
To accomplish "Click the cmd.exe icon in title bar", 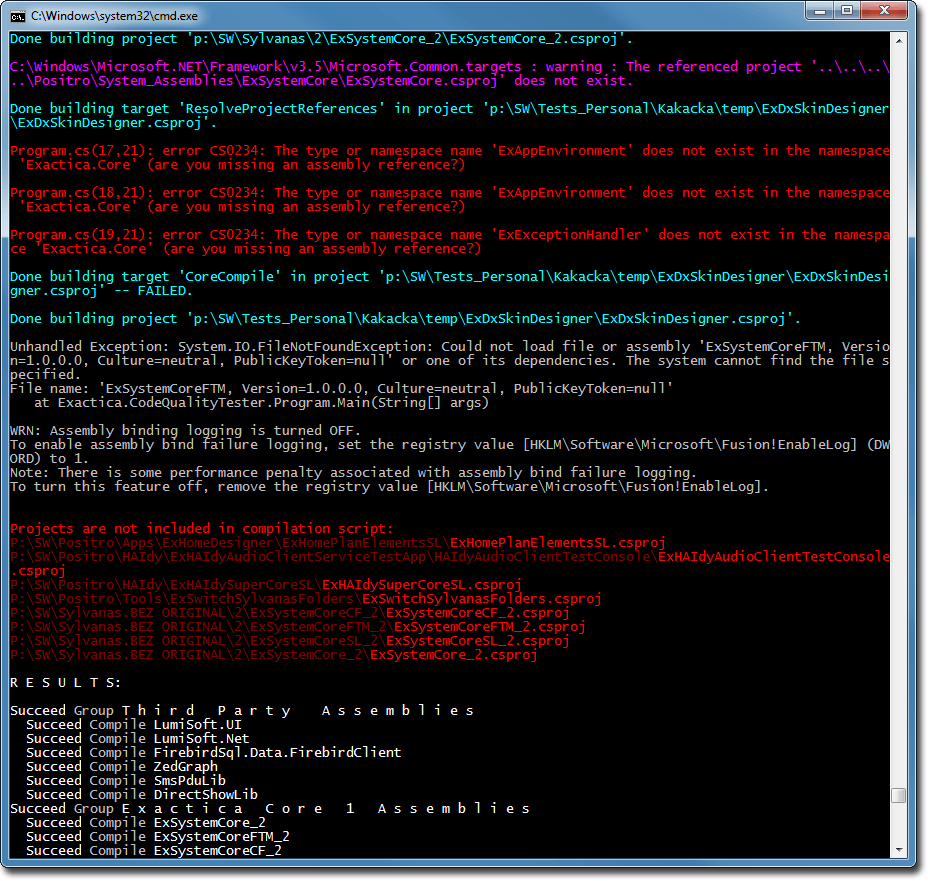I will (x=18, y=15).
